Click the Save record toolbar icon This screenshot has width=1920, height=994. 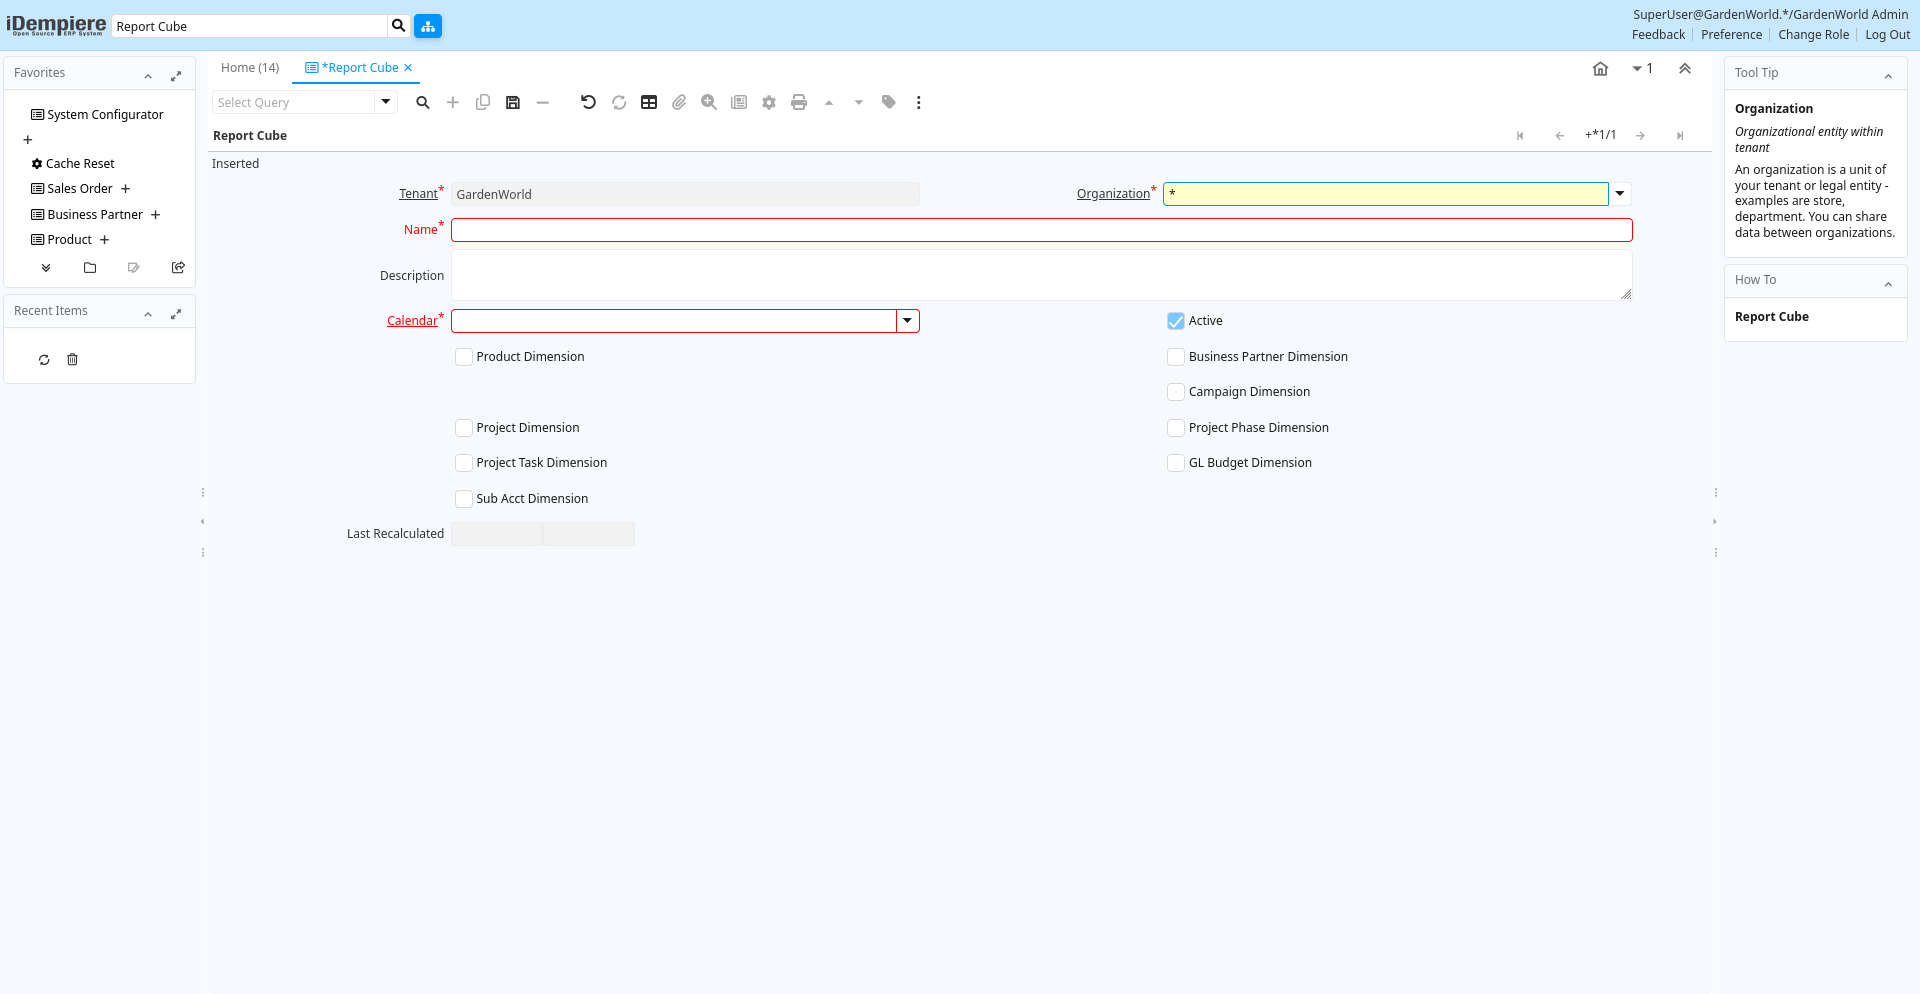pos(513,102)
